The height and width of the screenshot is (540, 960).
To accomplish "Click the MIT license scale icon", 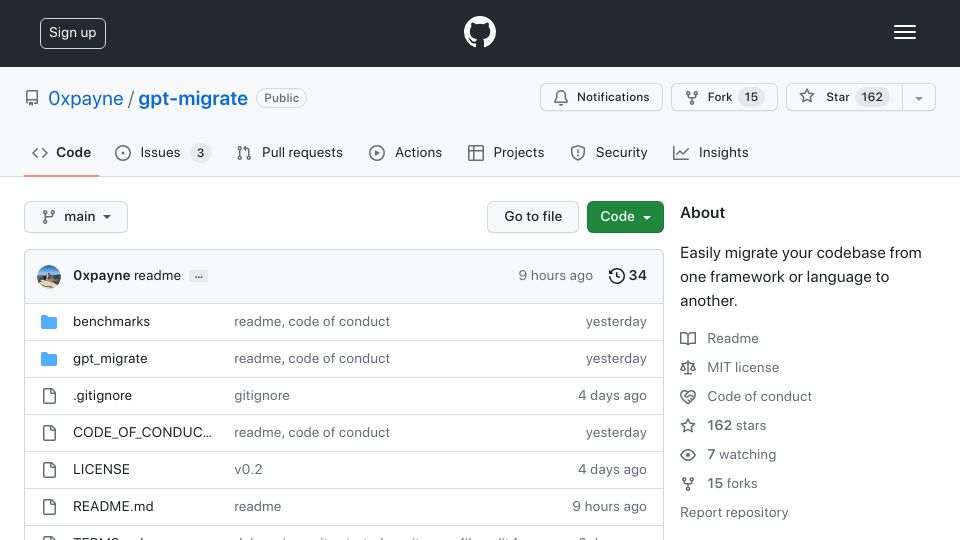I will coord(688,367).
